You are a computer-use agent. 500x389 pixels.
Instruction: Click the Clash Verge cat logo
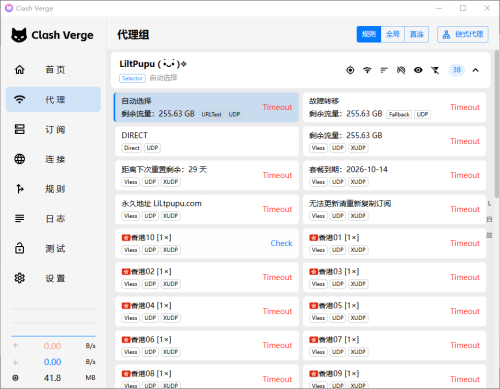[19, 35]
